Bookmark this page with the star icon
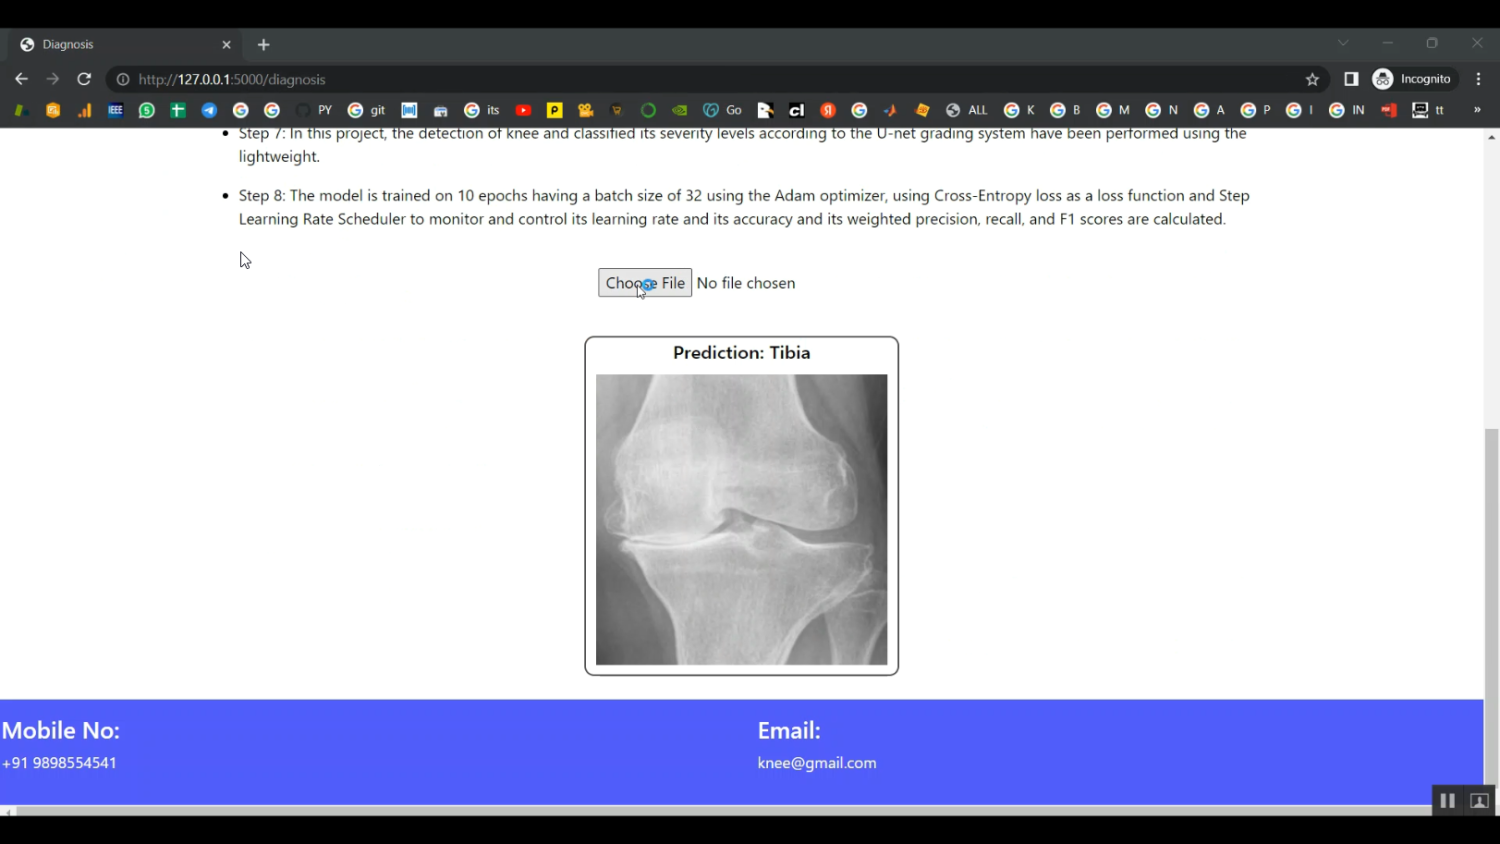Viewport: 1500px width, 844px height. tap(1312, 79)
